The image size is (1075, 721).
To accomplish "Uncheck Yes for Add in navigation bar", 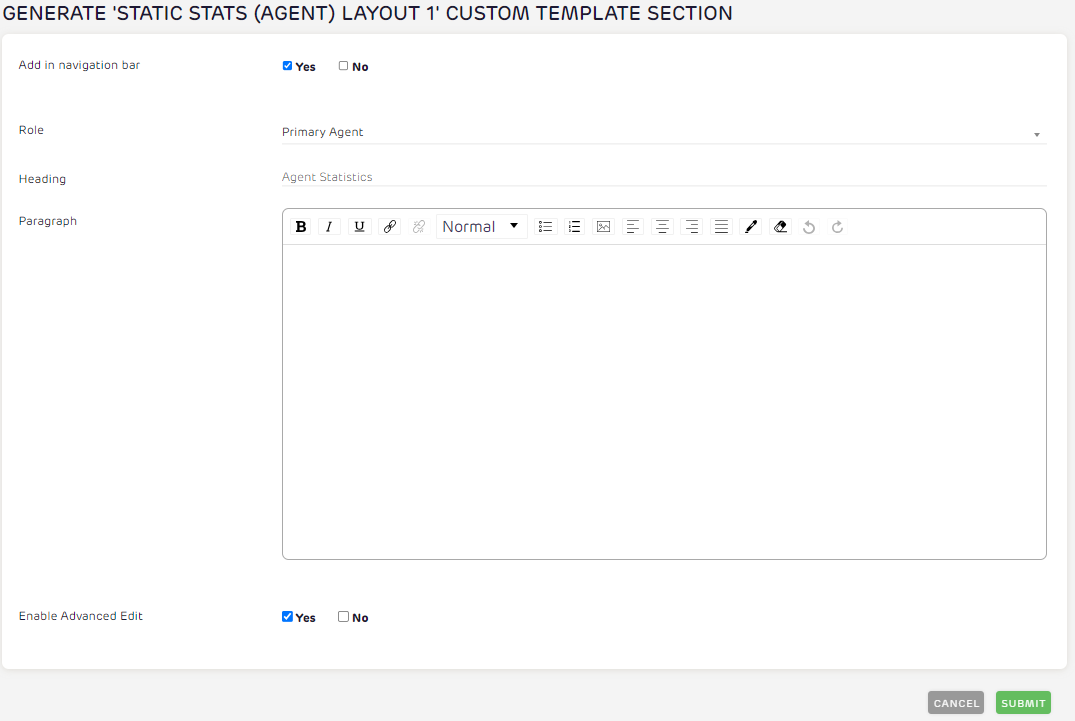I will pos(287,65).
